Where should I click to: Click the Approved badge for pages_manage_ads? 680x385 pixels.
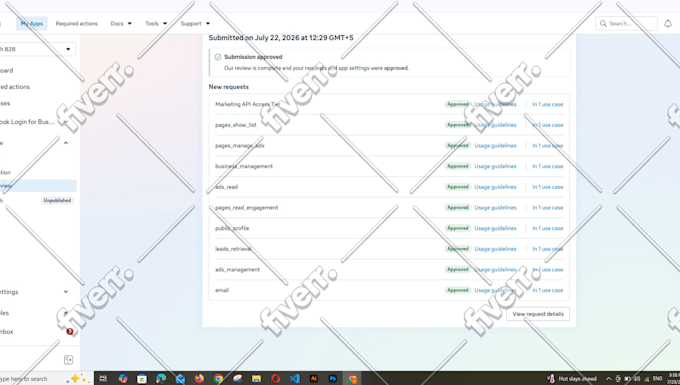tap(458, 146)
